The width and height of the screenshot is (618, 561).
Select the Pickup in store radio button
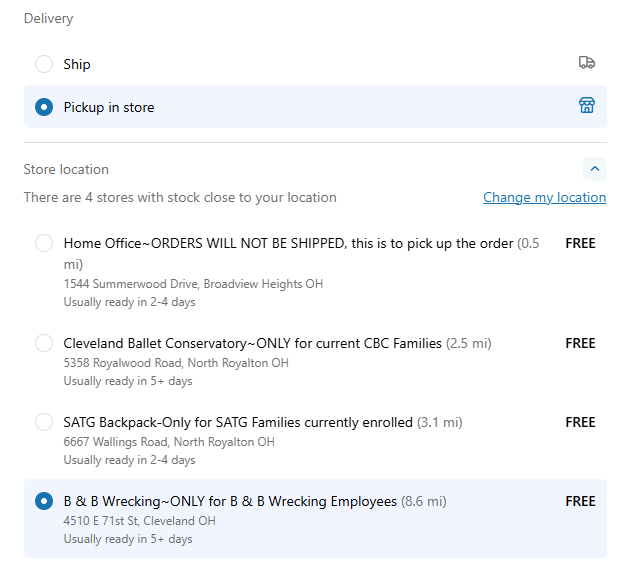click(44, 107)
